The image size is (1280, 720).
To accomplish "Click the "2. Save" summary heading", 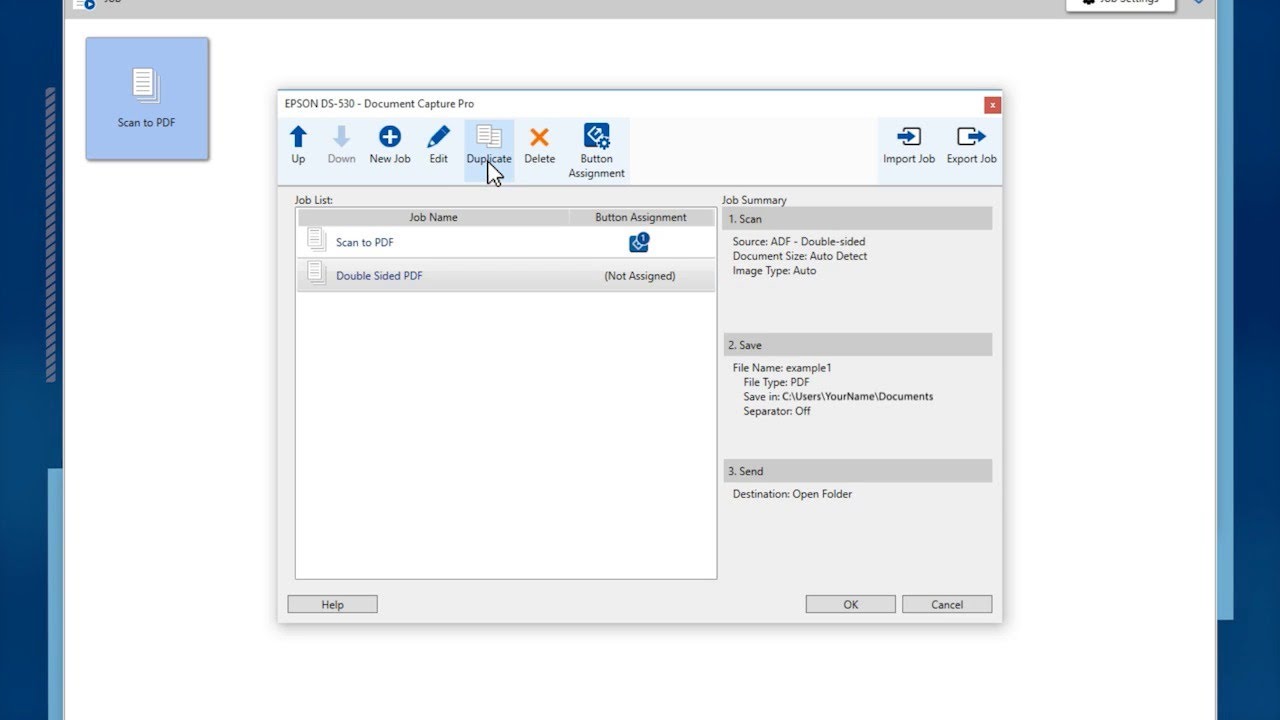I will [x=857, y=345].
